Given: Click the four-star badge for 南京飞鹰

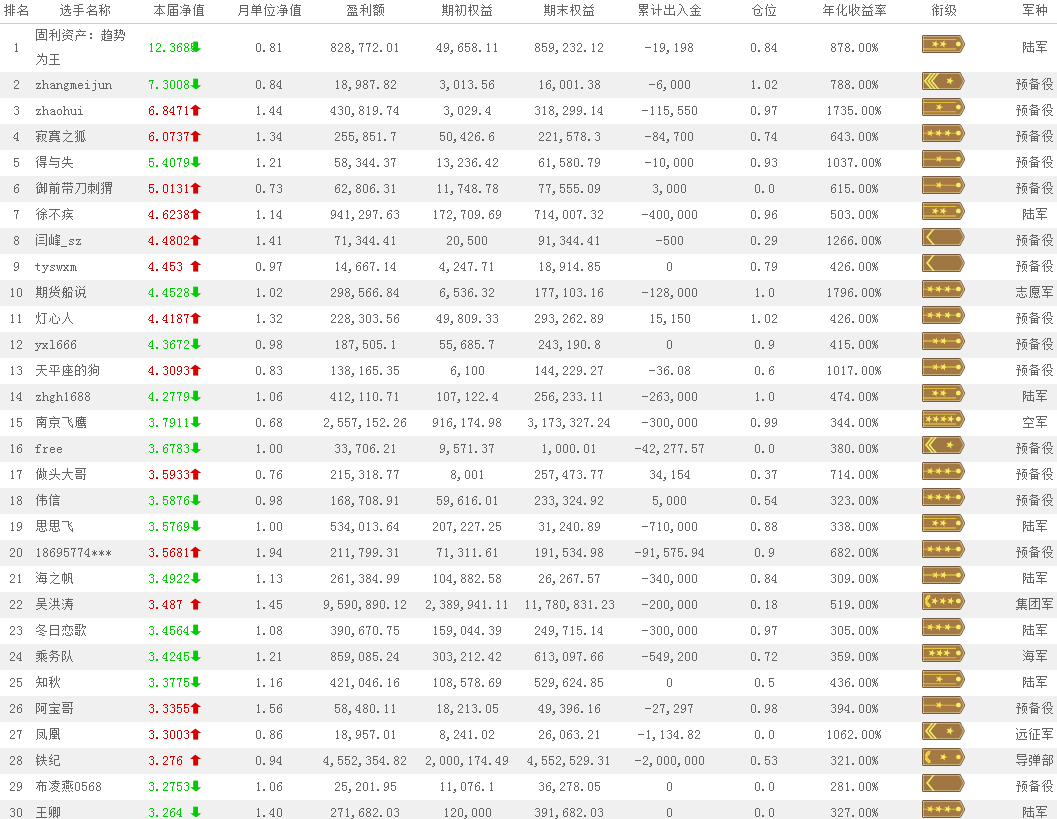Looking at the screenshot, I should 943,420.
